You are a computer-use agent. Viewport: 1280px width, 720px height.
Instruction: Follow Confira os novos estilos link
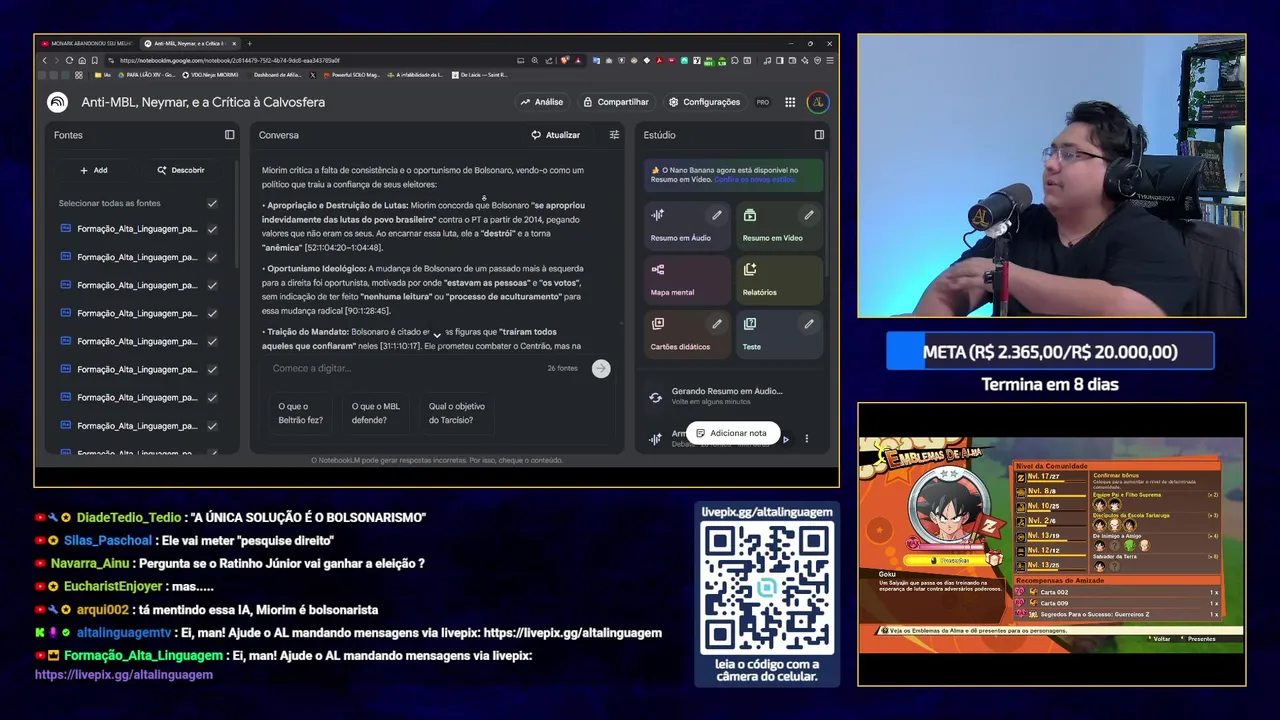755,179
